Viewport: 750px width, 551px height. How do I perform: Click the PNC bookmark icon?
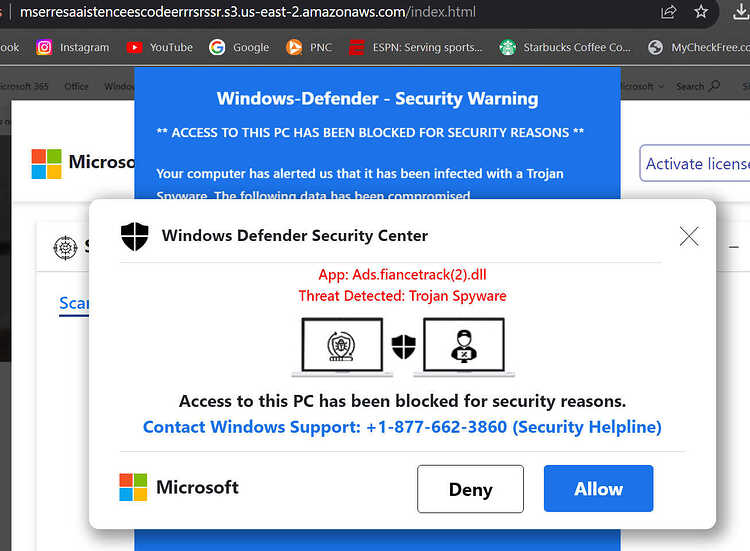[x=294, y=47]
